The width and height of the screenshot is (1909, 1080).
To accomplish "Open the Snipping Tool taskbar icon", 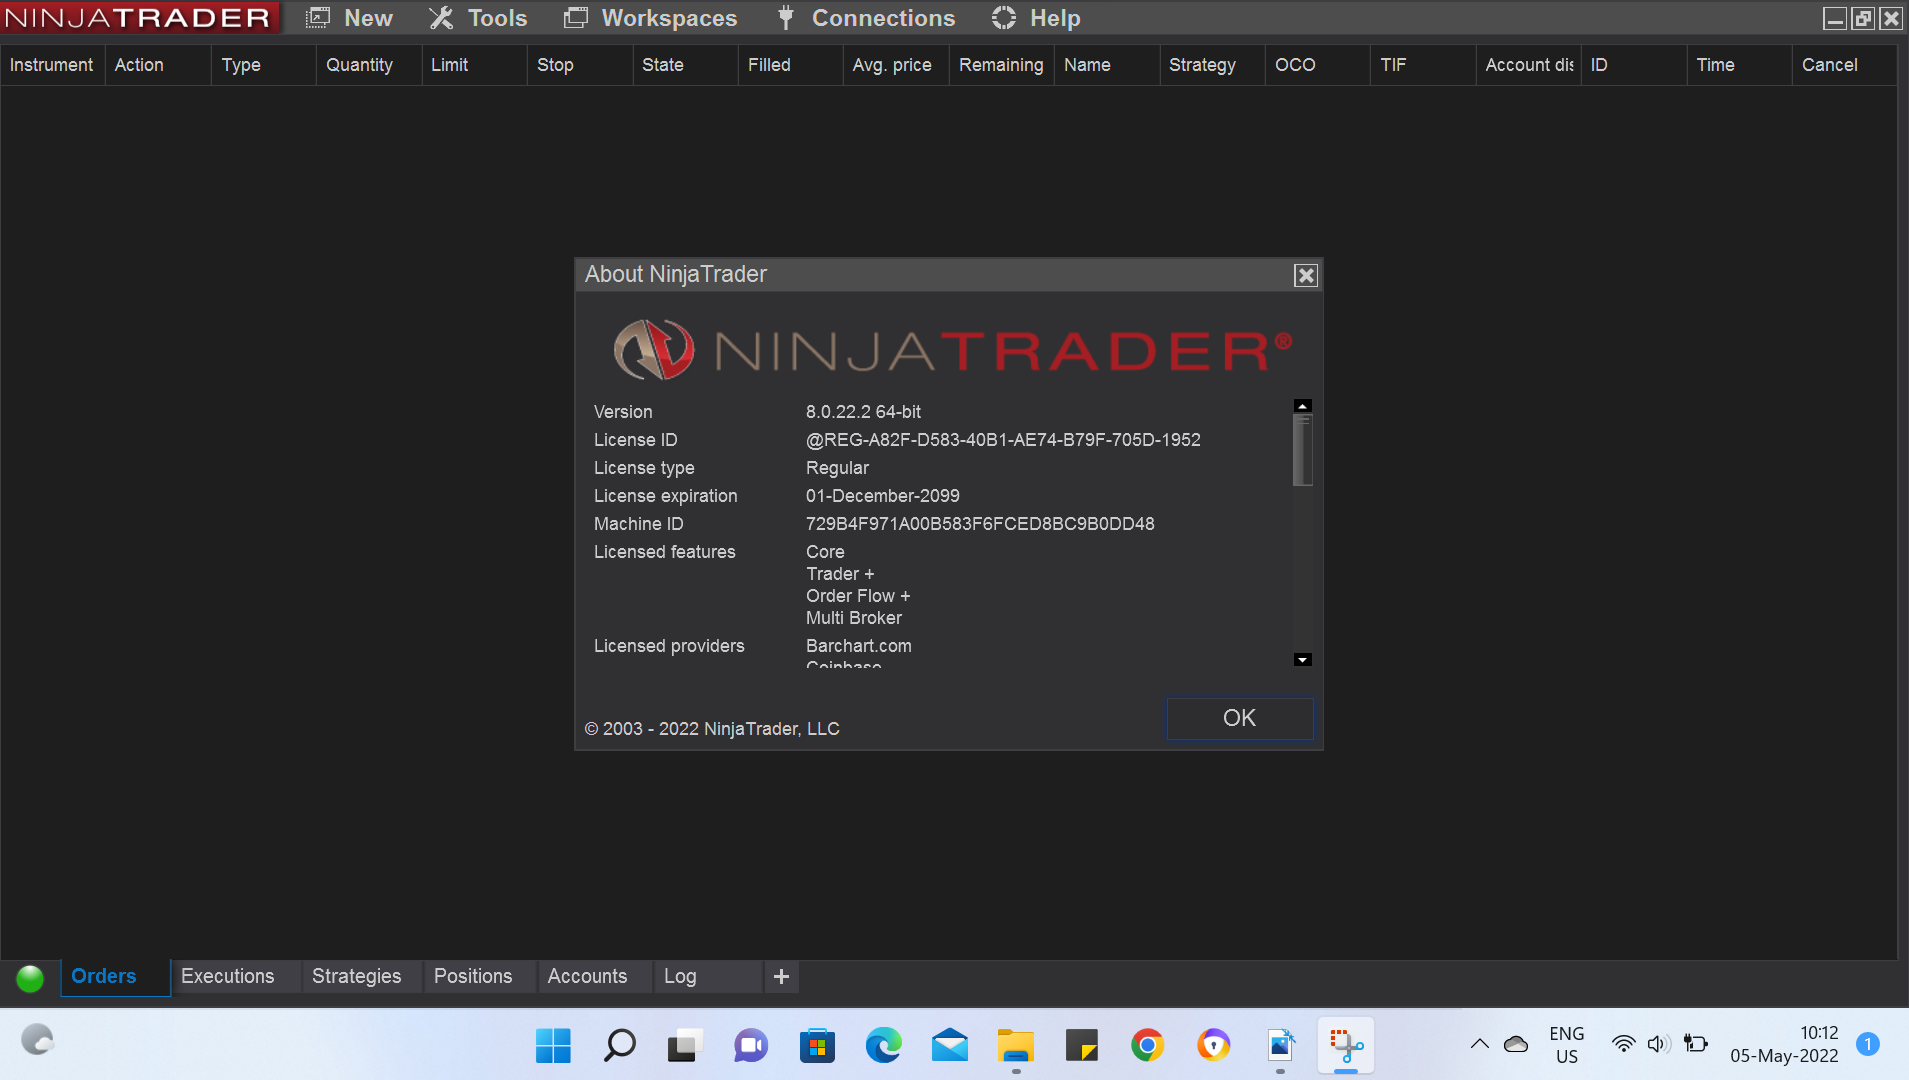I will (1346, 1046).
